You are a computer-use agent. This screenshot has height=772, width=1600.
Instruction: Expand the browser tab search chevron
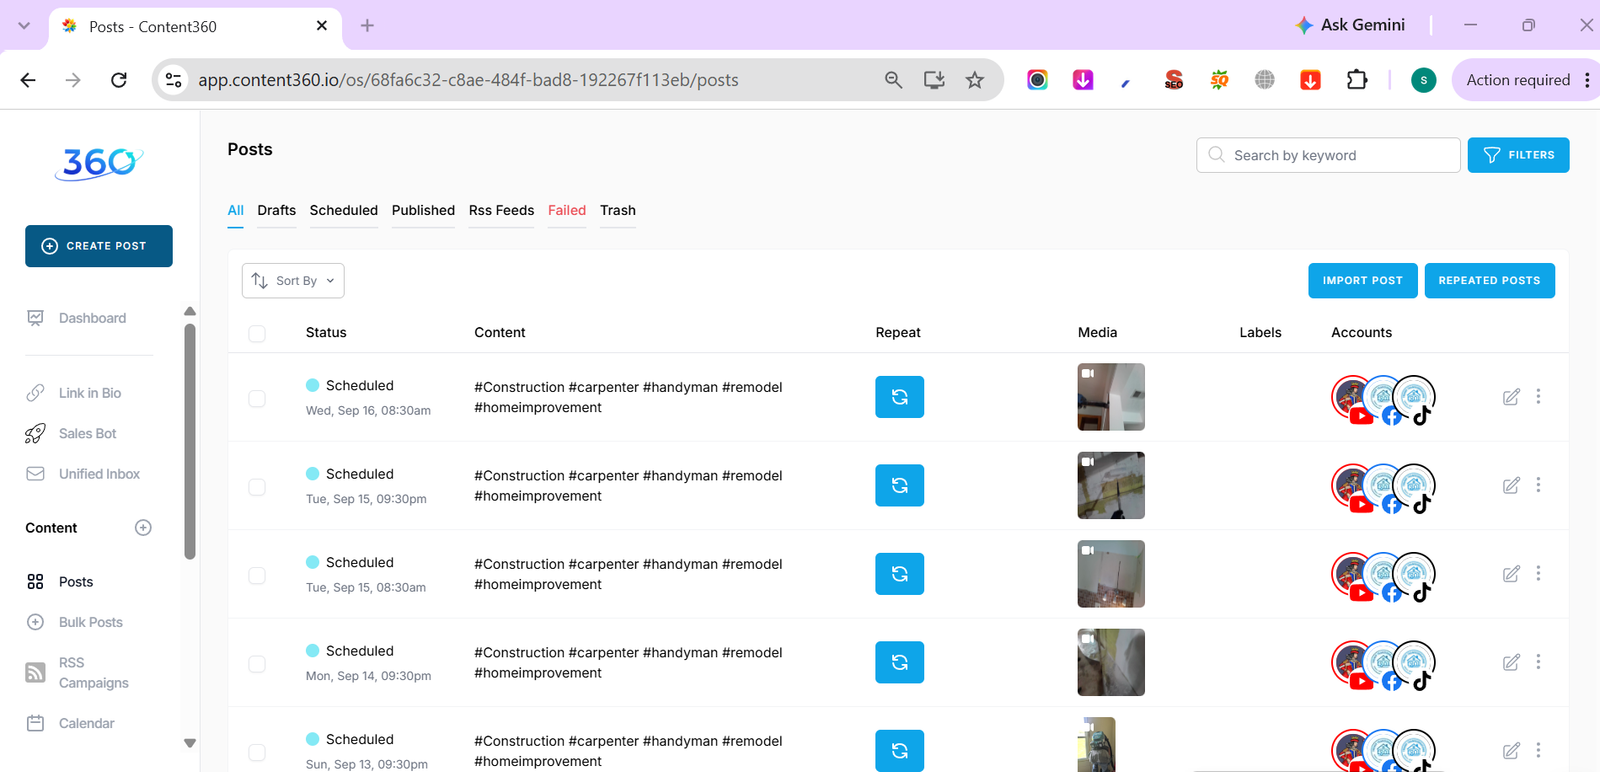pyautogui.click(x=24, y=25)
